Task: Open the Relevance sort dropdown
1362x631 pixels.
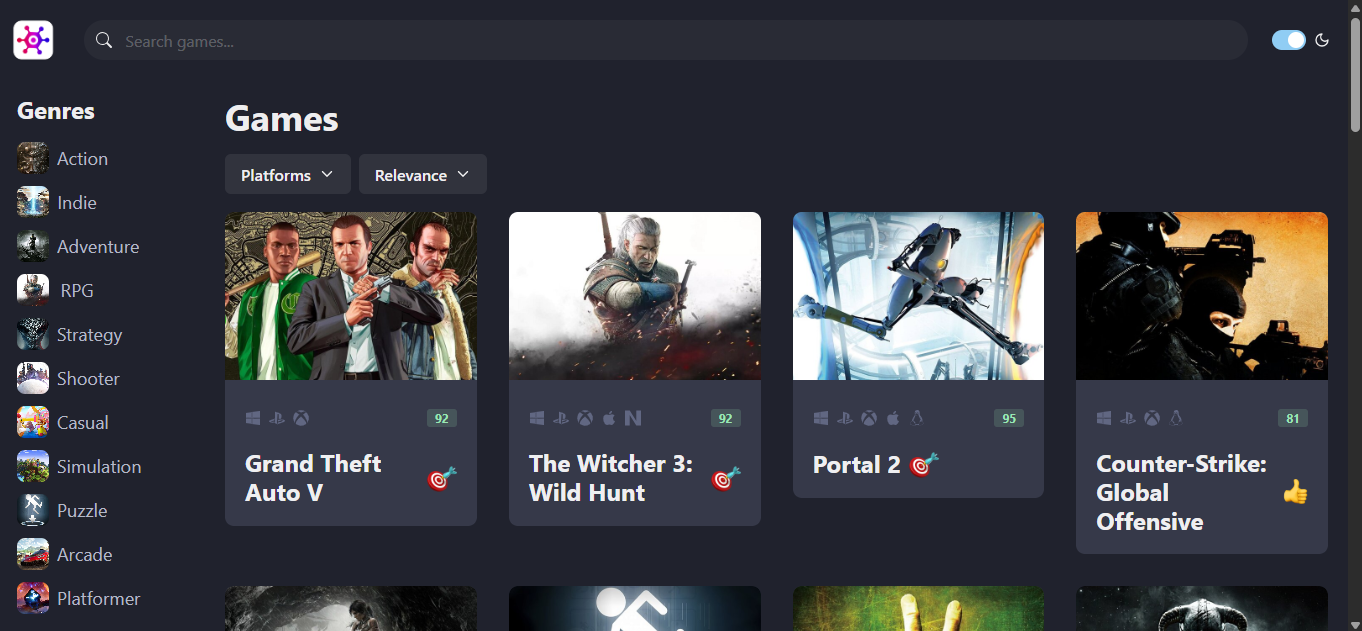Action: click(423, 174)
